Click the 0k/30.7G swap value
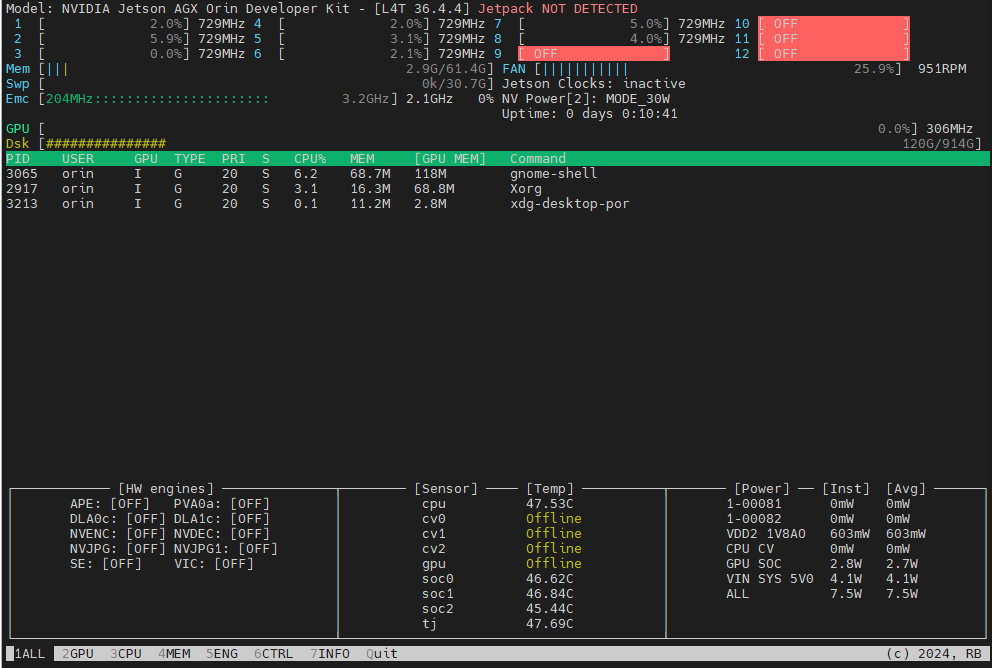992x668 pixels. coord(454,84)
